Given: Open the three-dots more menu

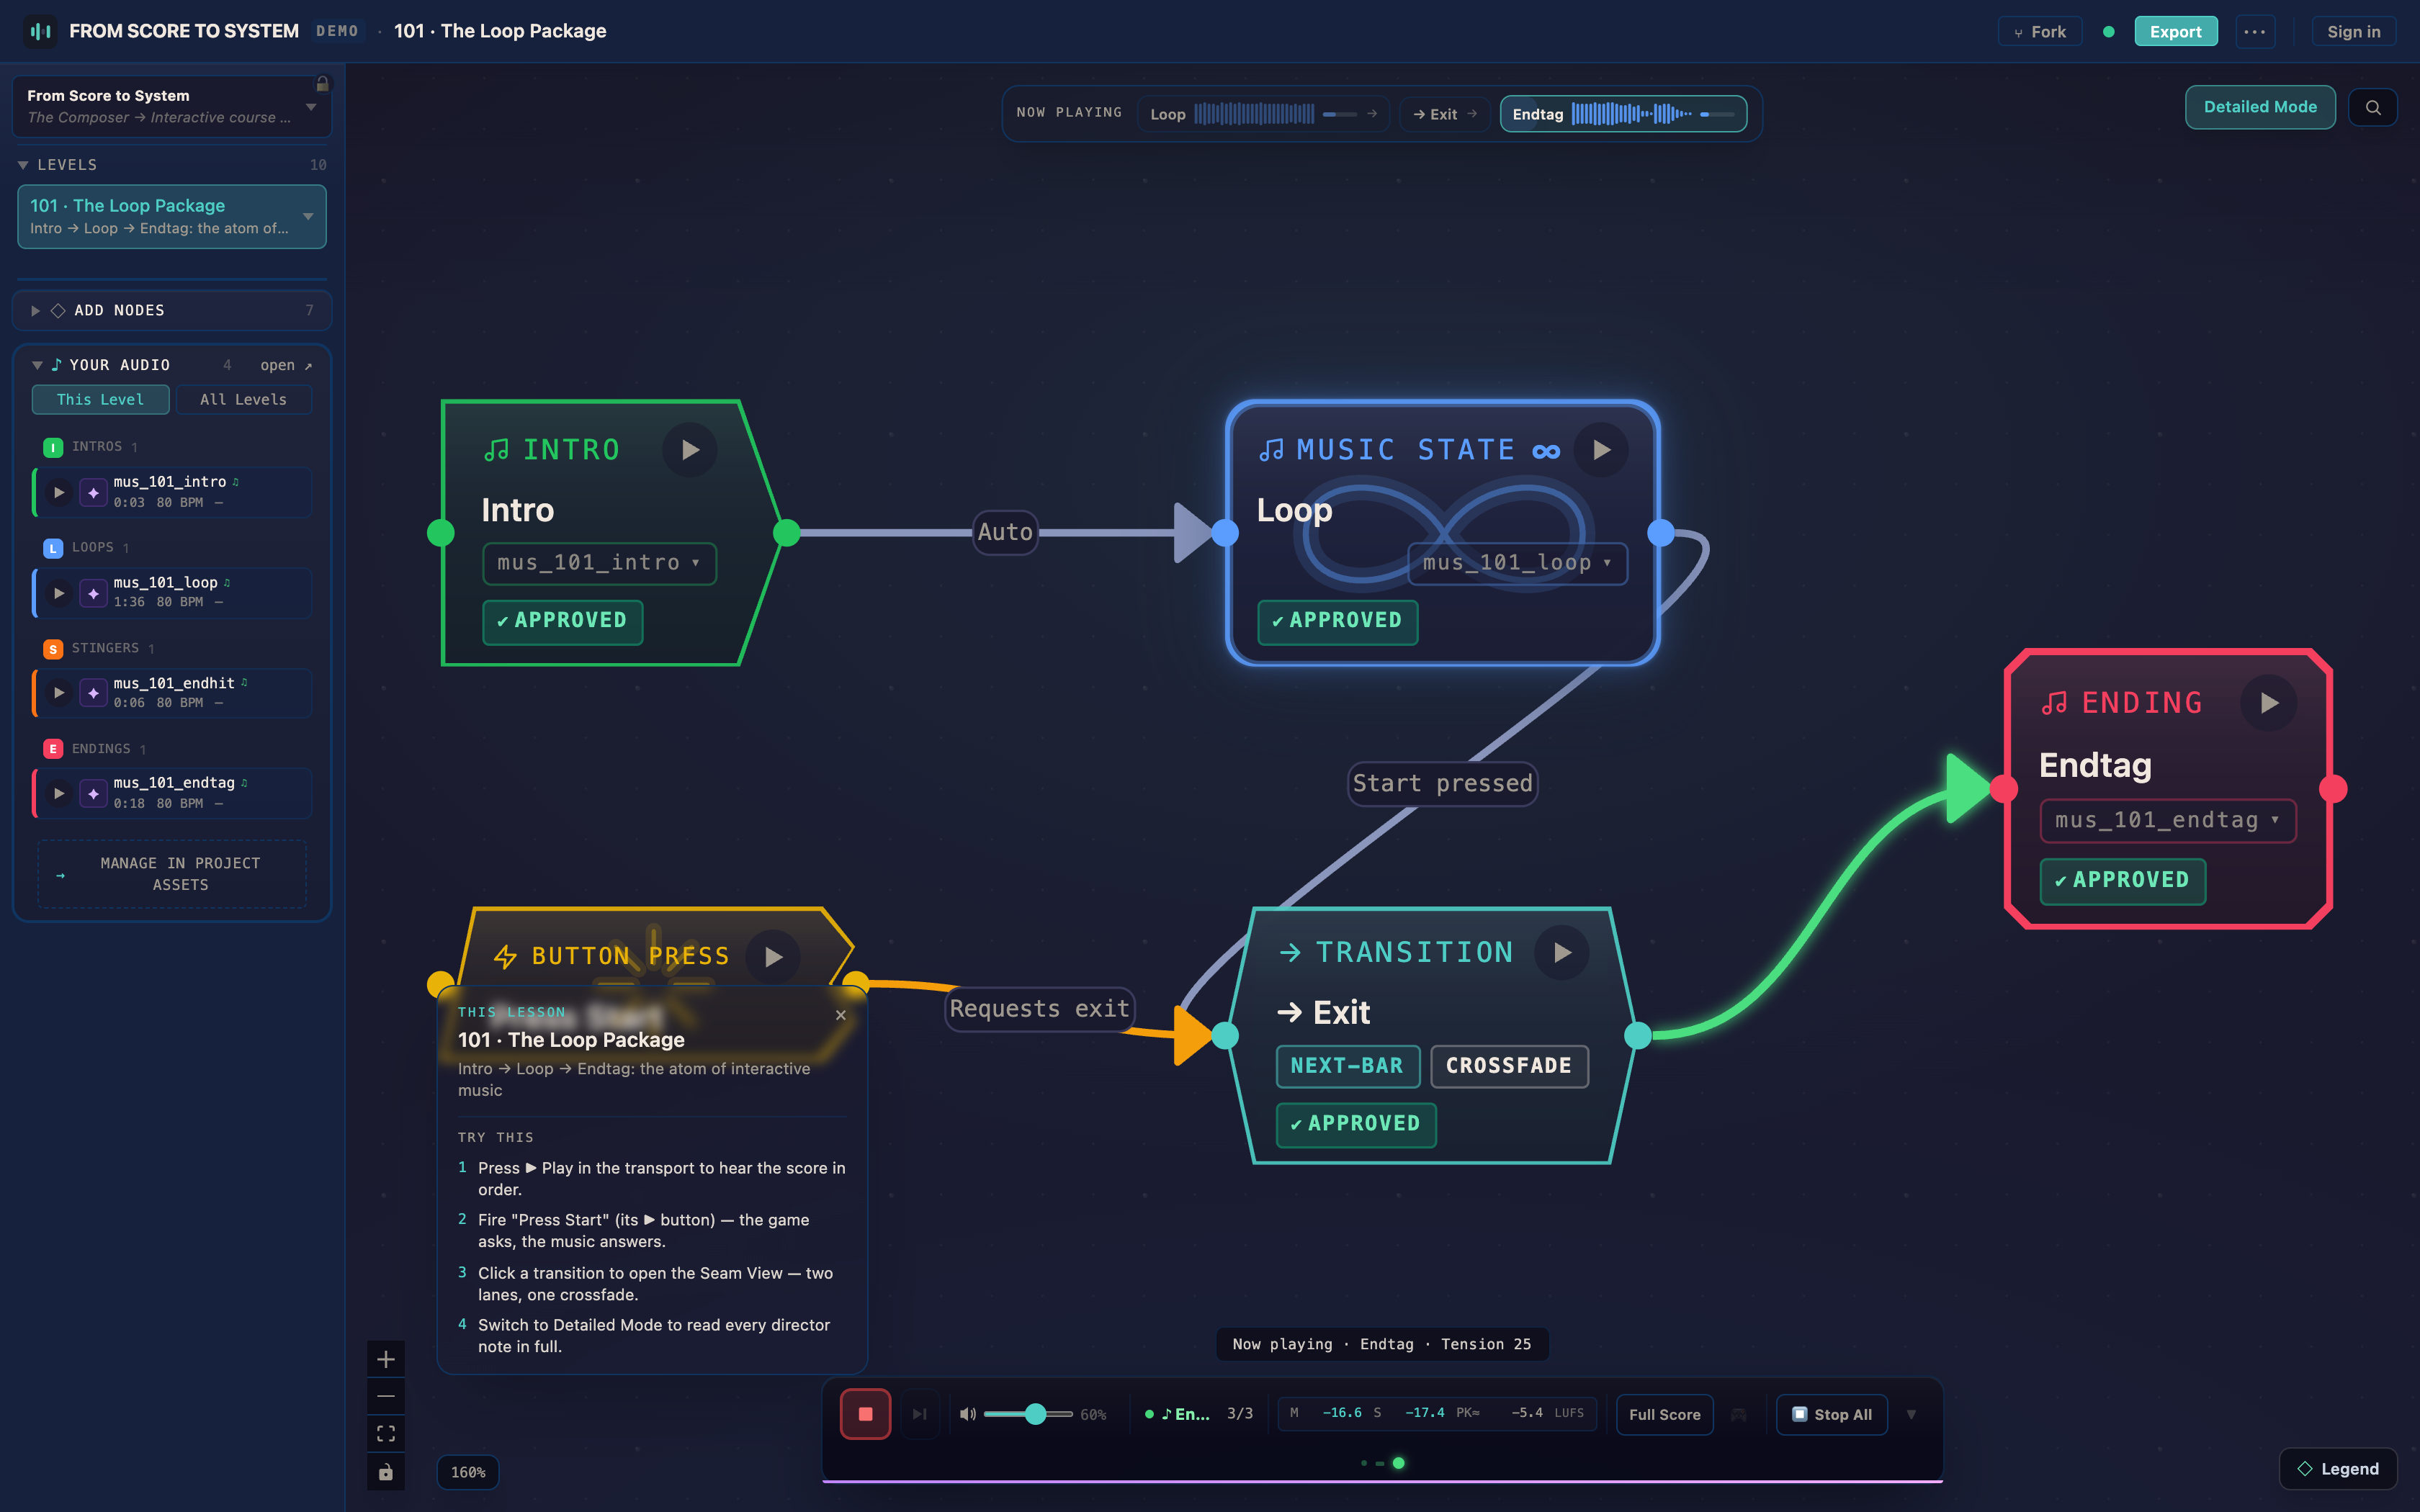Looking at the screenshot, I should coord(2255,31).
